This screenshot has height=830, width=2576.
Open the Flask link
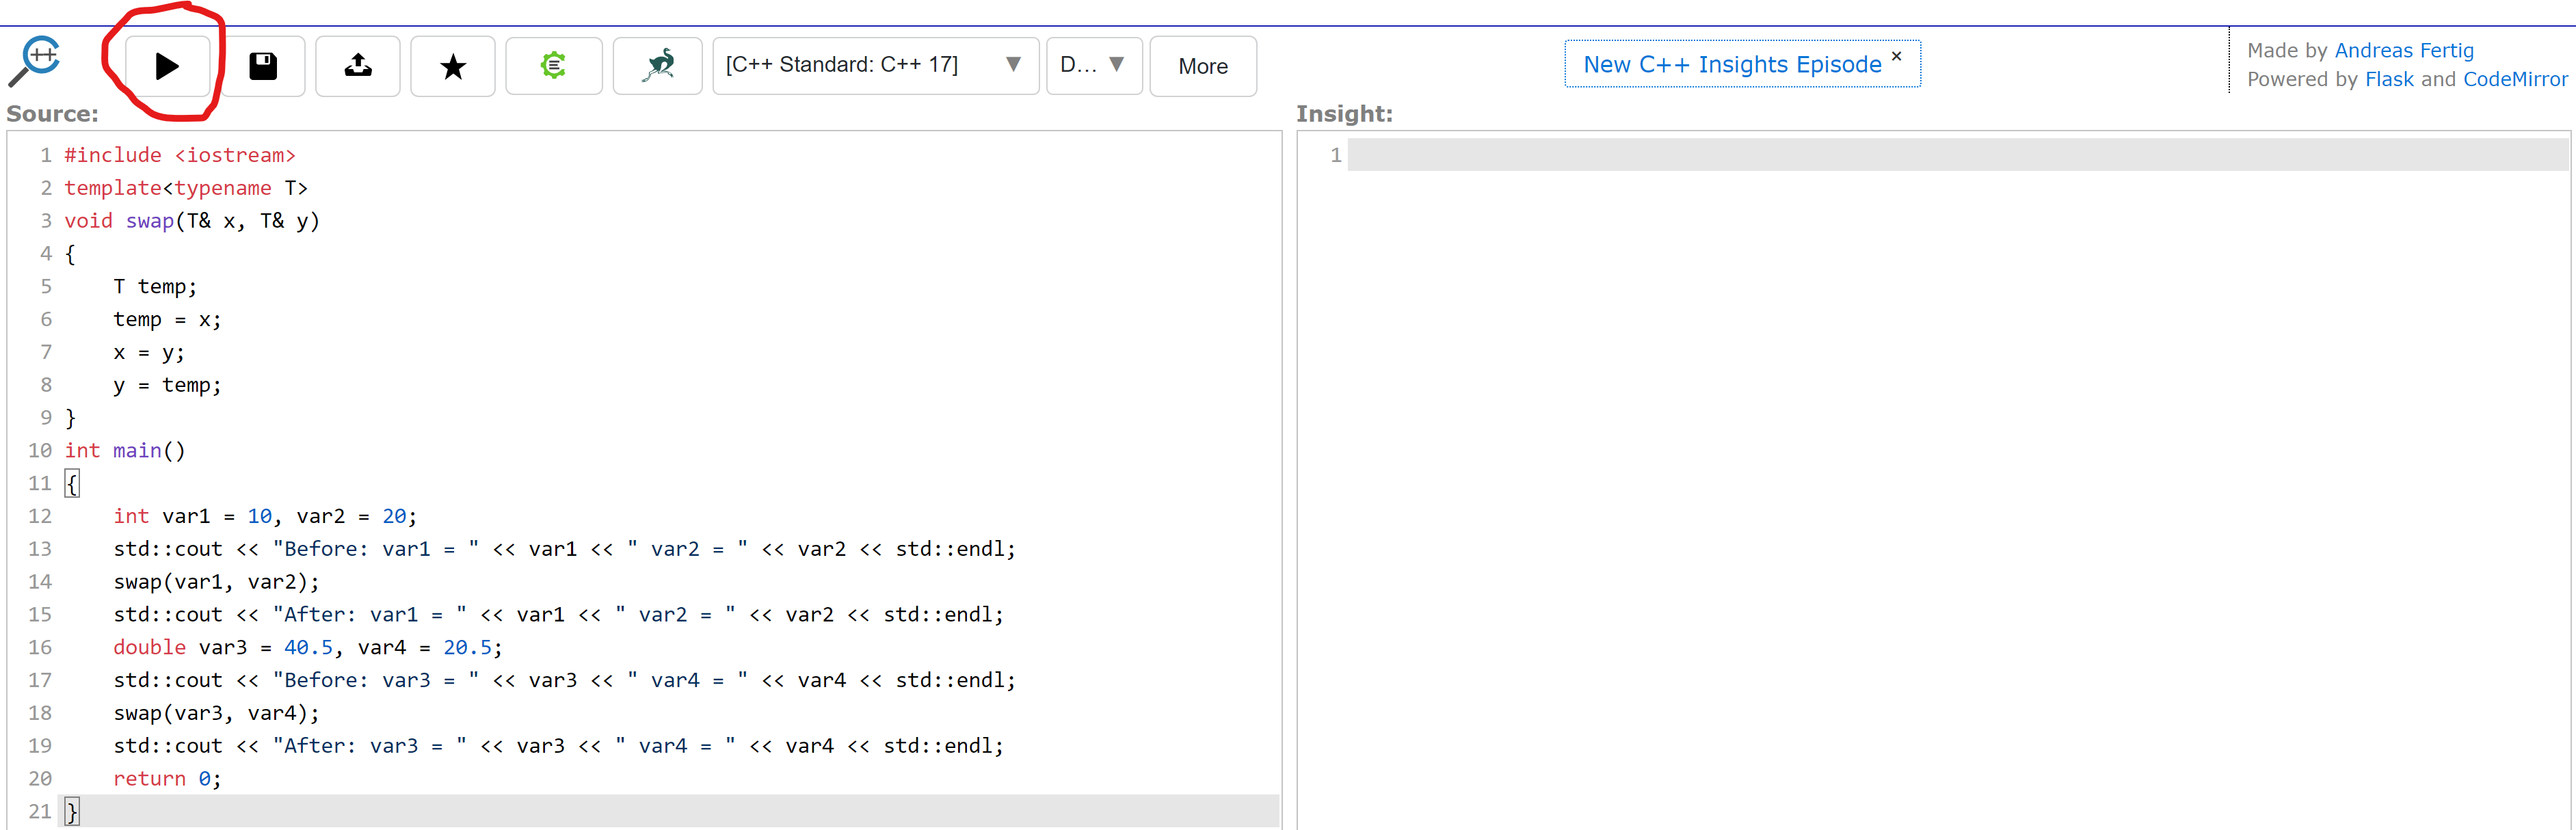[x=2388, y=79]
